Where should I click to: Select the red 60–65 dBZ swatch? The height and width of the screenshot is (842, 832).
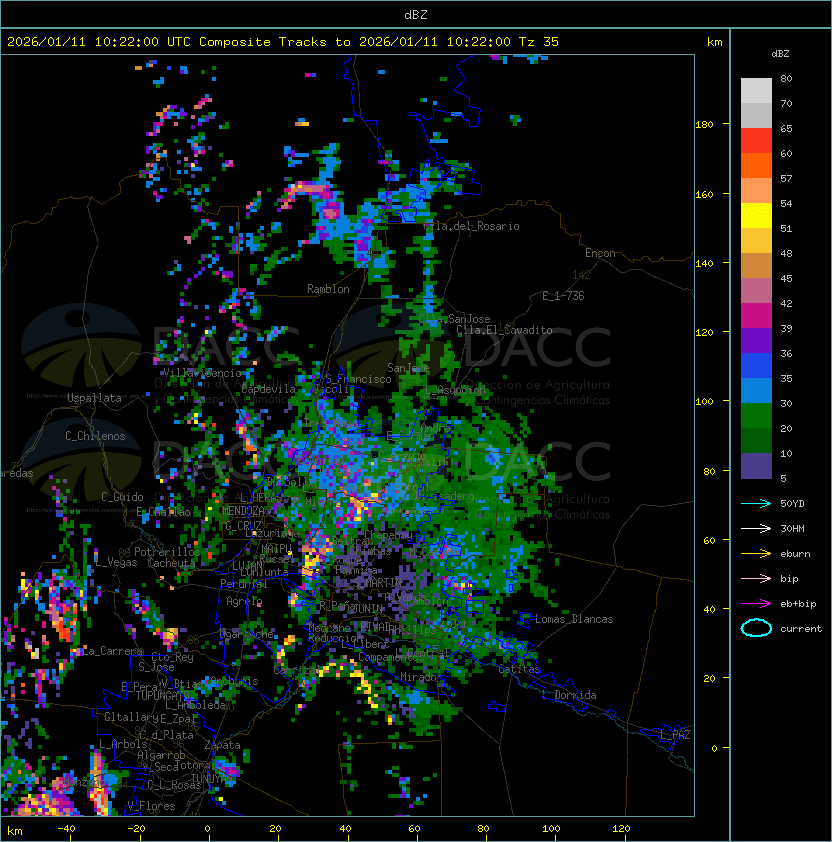coord(756,141)
